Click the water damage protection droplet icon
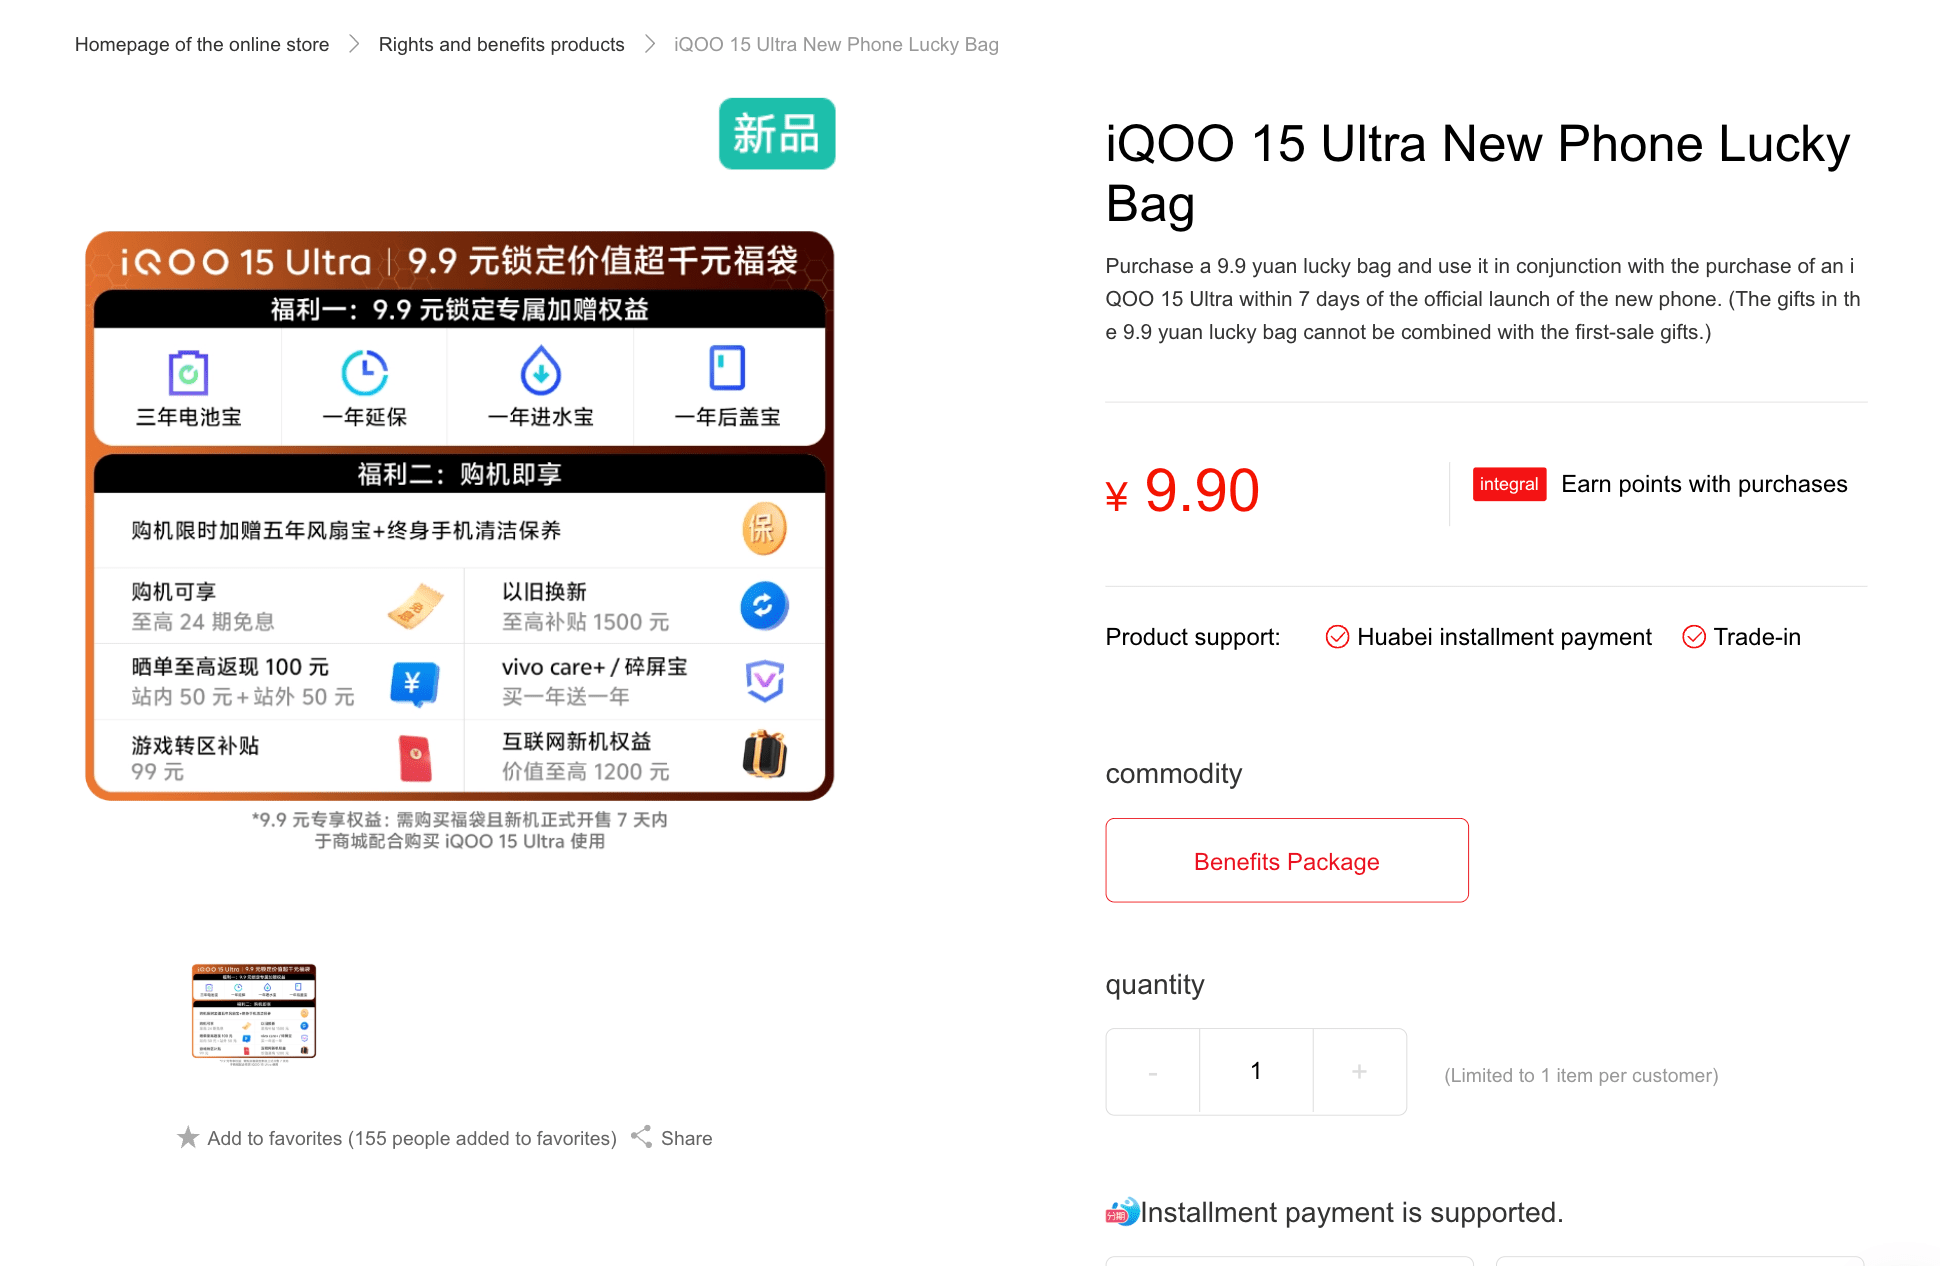 point(541,371)
